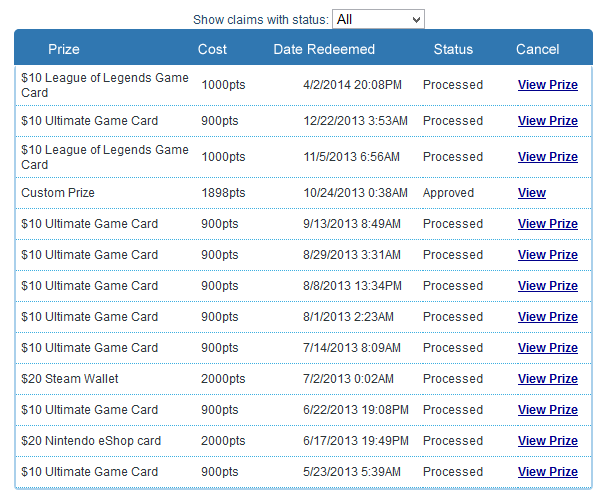Open the claims status dropdown showing All
The image size is (605, 501).
click(x=378, y=19)
